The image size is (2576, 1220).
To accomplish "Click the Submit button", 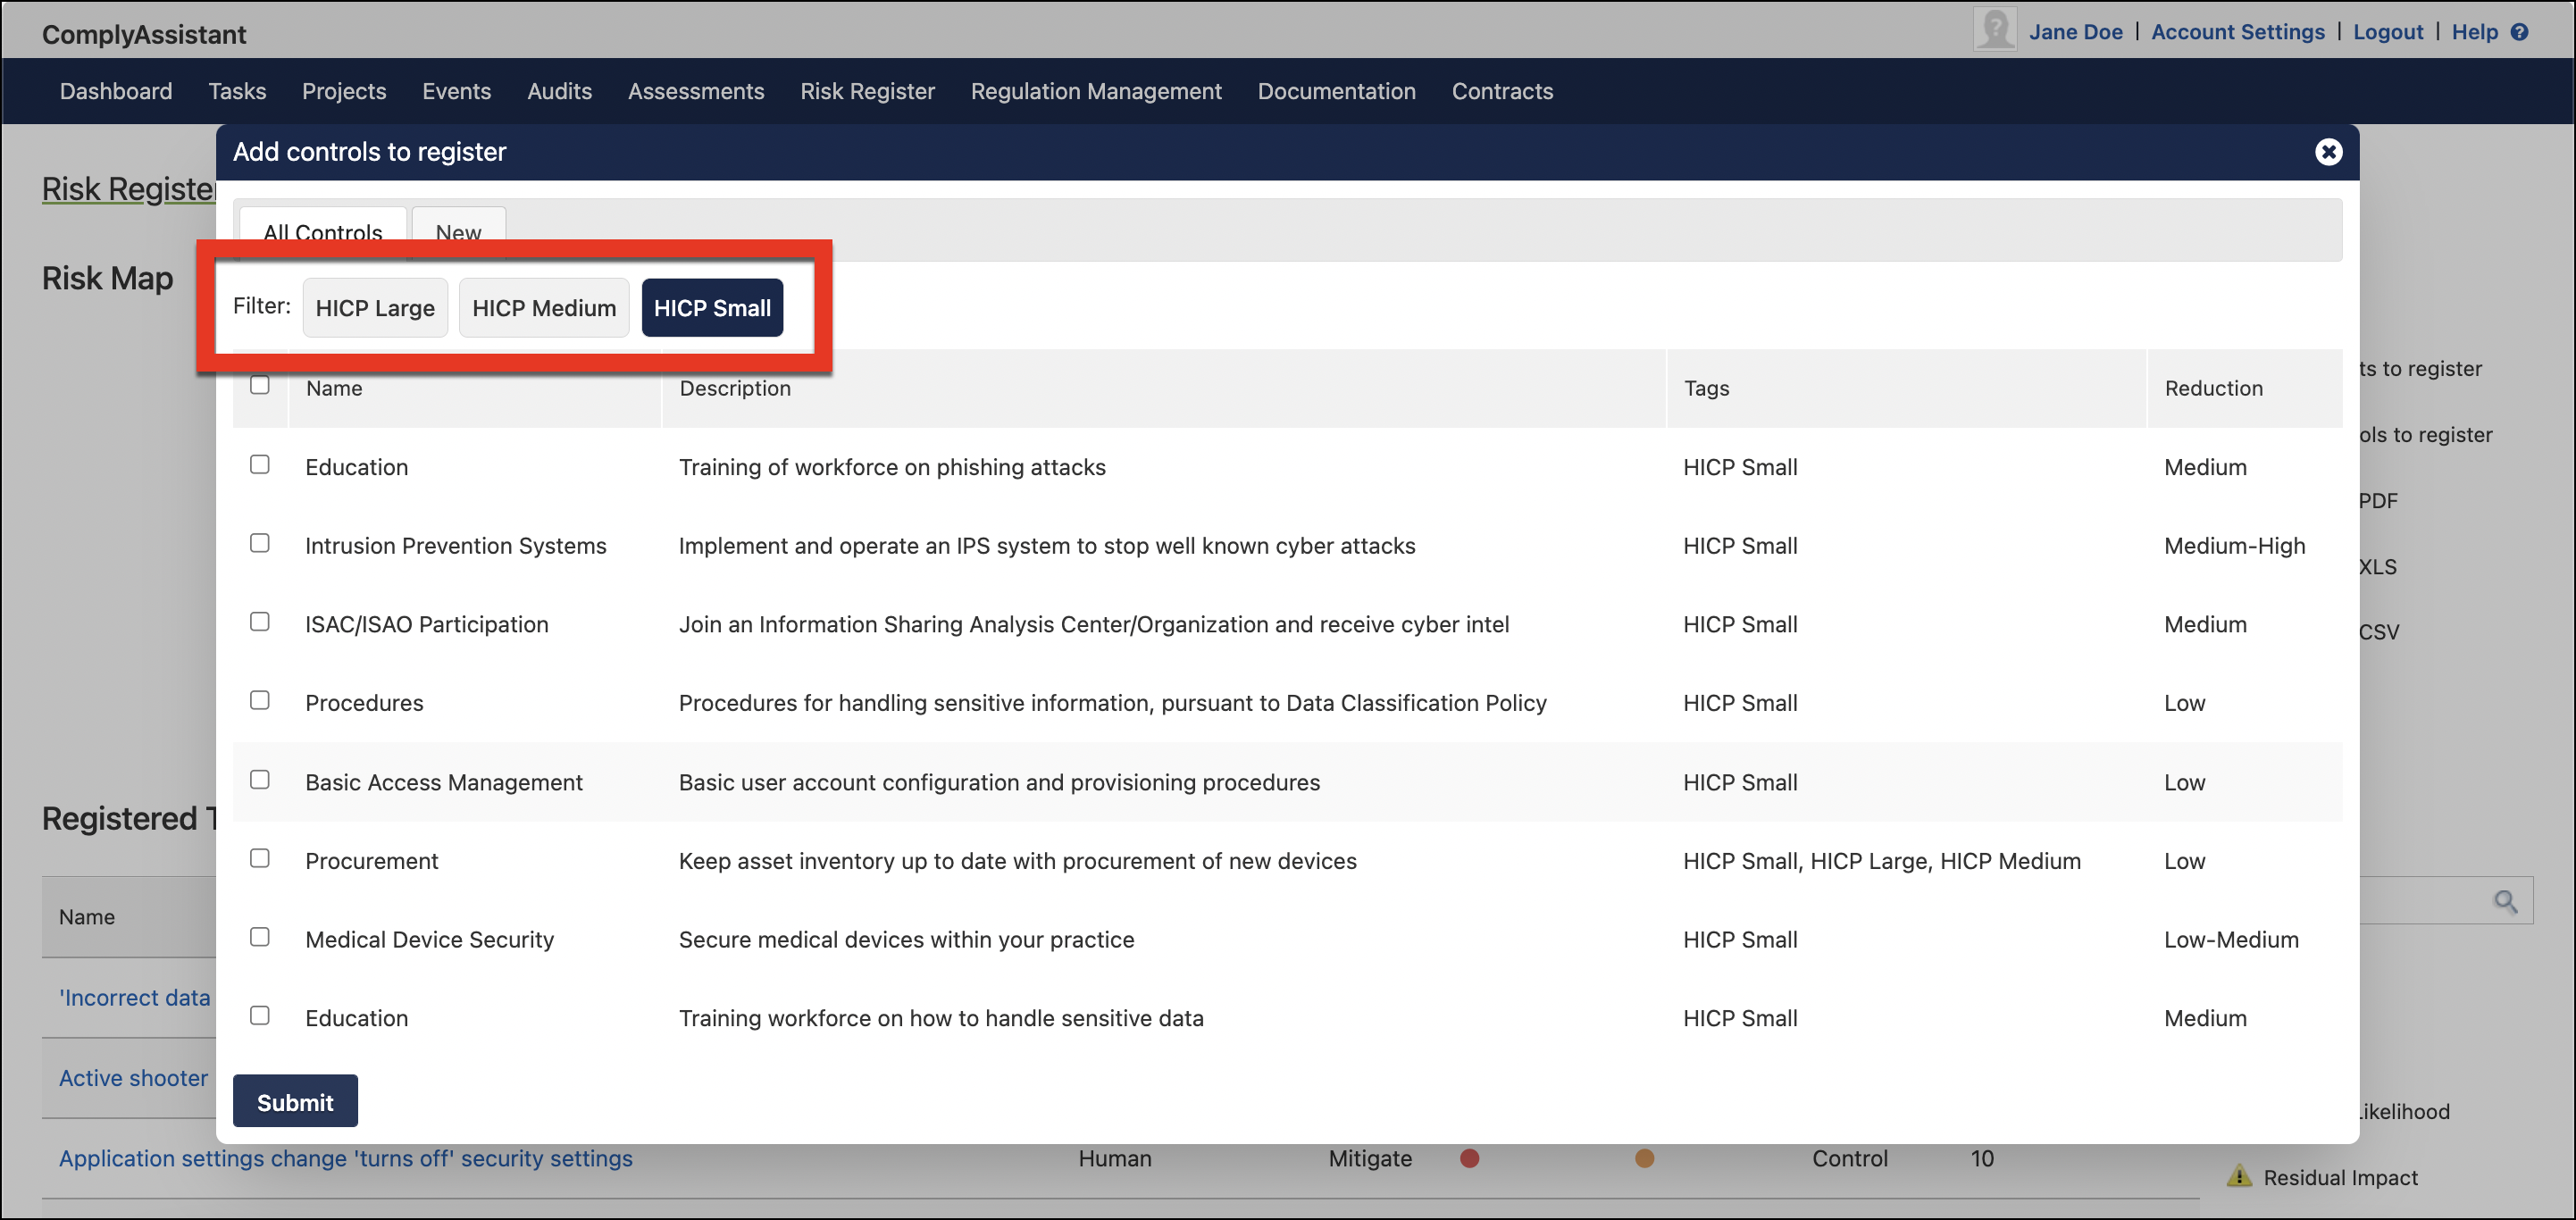I will click(x=295, y=1101).
